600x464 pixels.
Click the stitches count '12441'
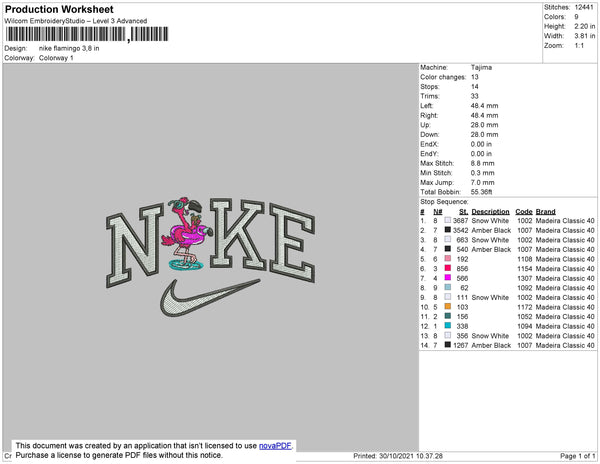tap(584, 7)
